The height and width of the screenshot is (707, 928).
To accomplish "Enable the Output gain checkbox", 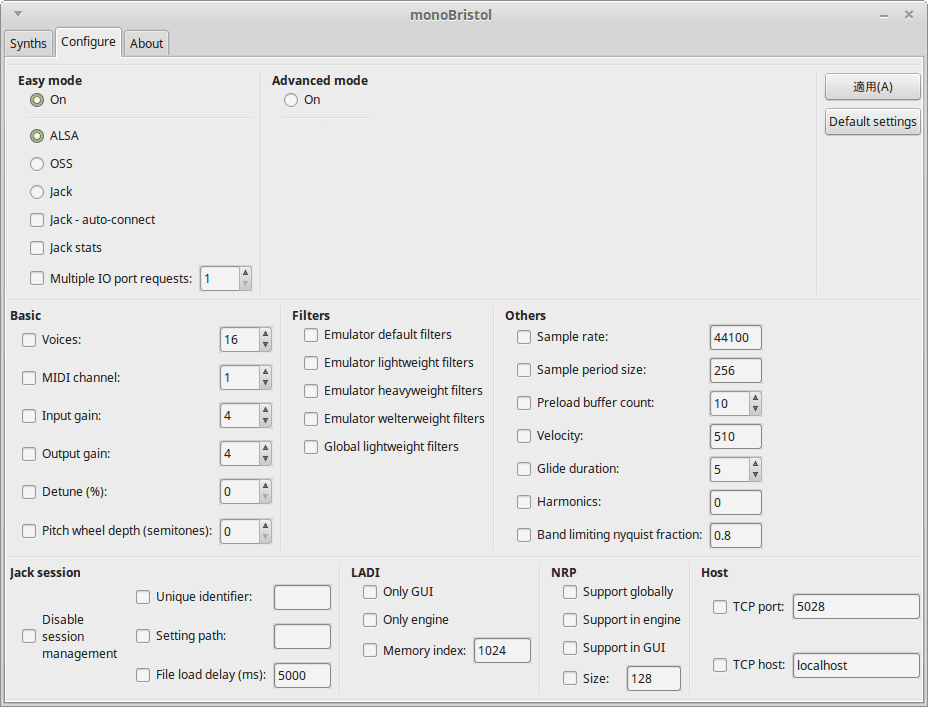I will (29, 454).
